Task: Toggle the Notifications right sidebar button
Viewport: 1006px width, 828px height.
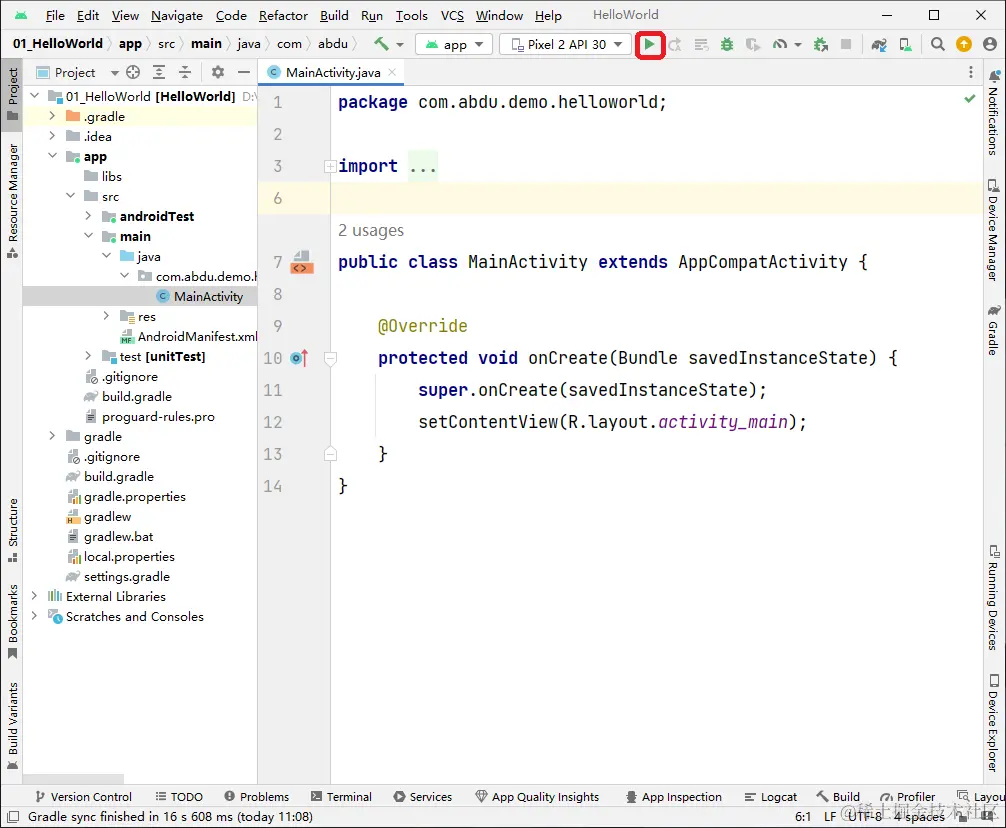Action: pos(993,113)
